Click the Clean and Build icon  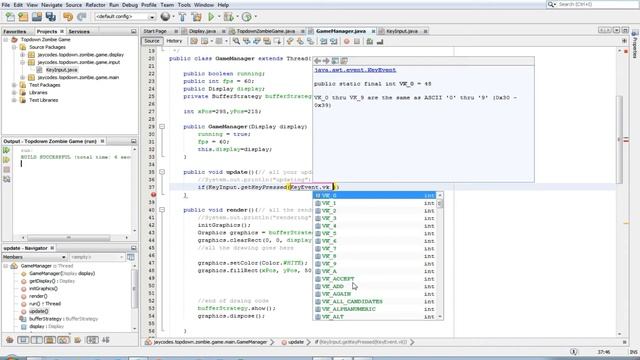click(197, 17)
